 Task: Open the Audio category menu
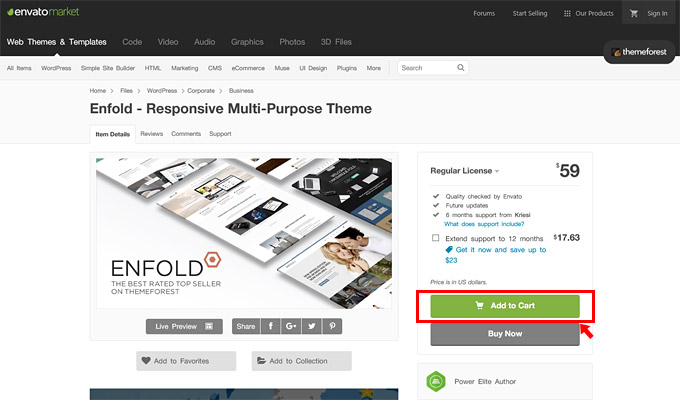[x=204, y=42]
